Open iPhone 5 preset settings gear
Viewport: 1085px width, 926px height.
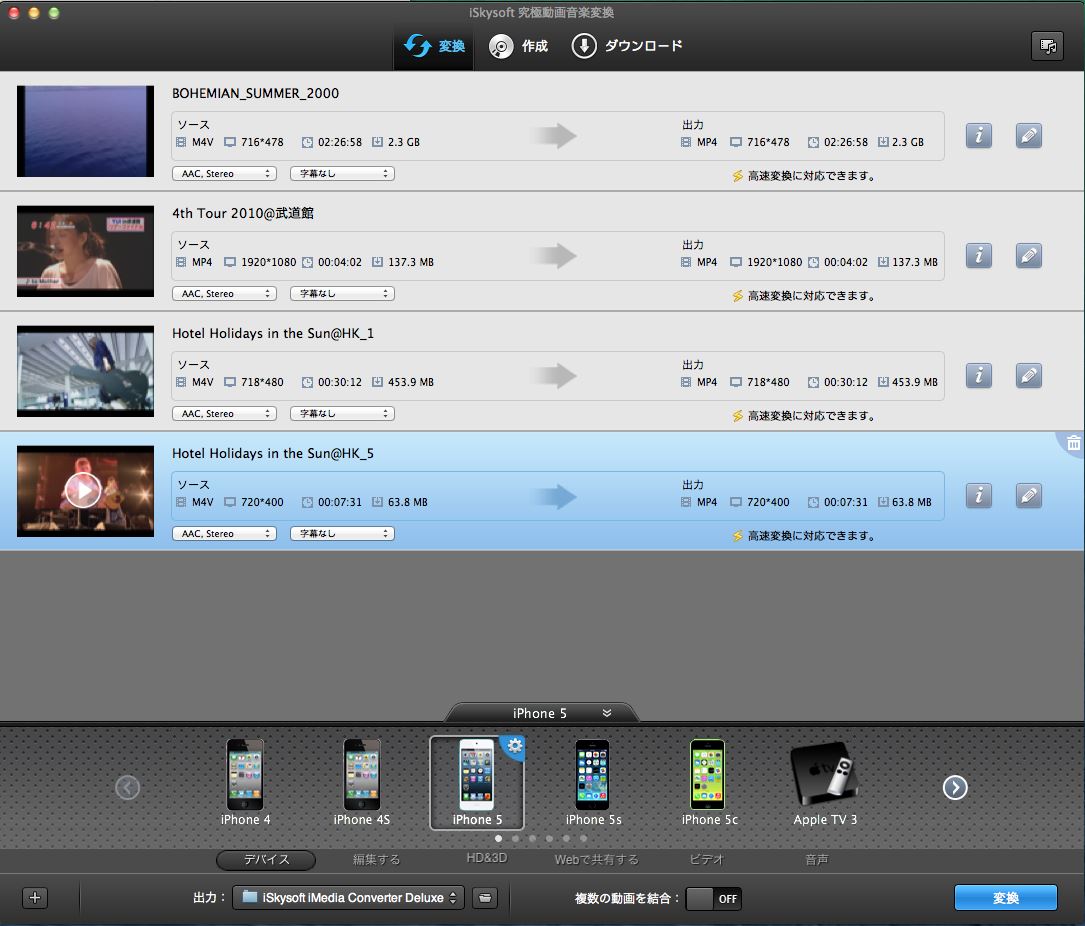click(x=515, y=745)
